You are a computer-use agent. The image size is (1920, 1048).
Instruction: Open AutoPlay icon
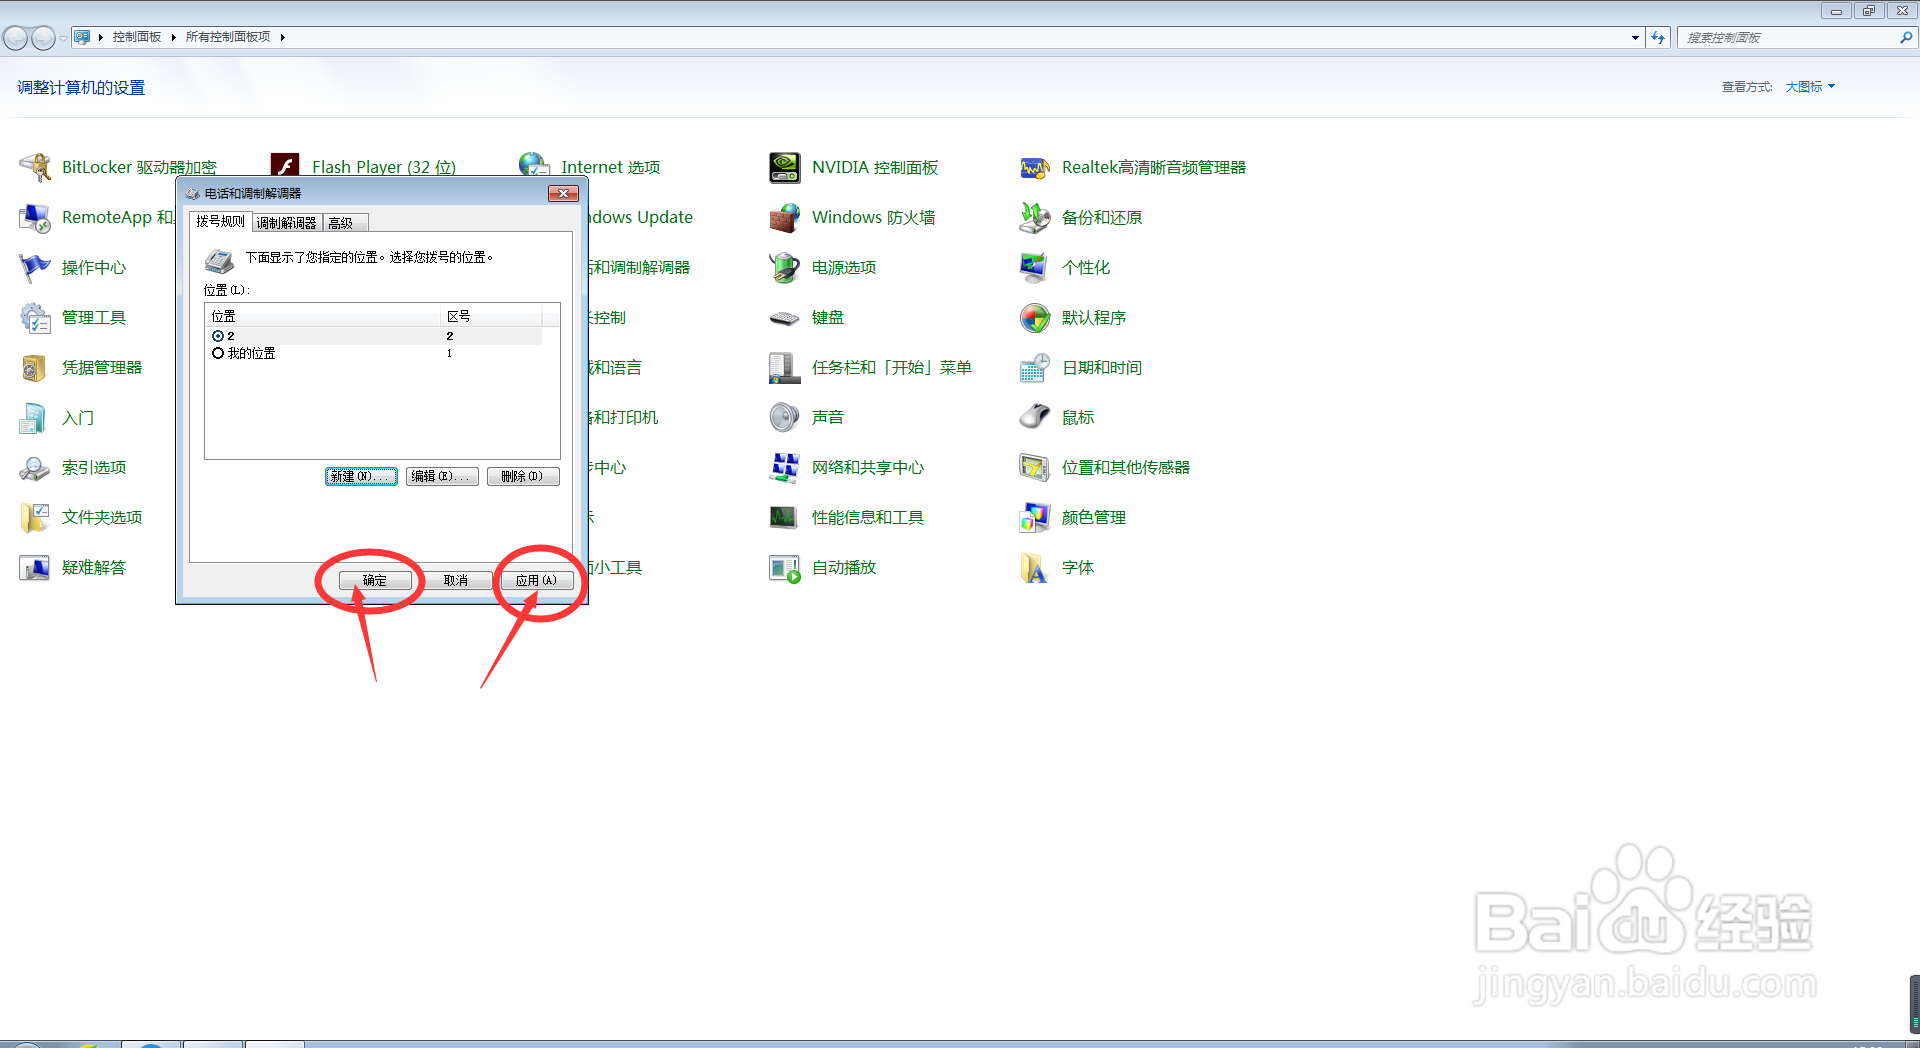[785, 567]
